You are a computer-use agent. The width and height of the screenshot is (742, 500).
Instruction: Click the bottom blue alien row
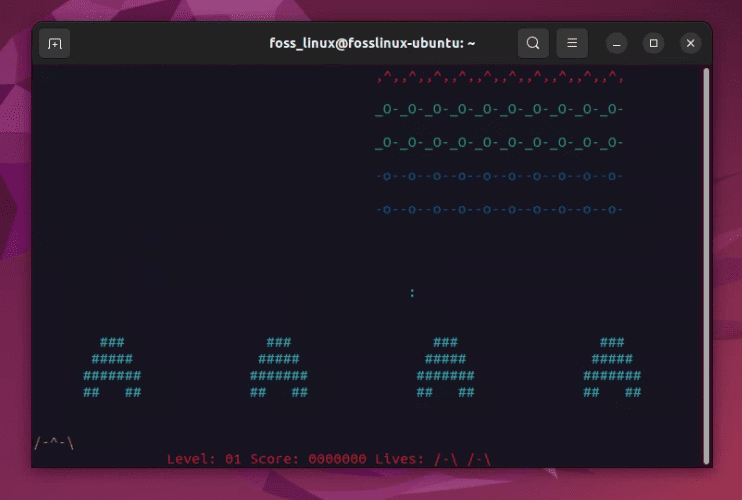click(499, 210)
